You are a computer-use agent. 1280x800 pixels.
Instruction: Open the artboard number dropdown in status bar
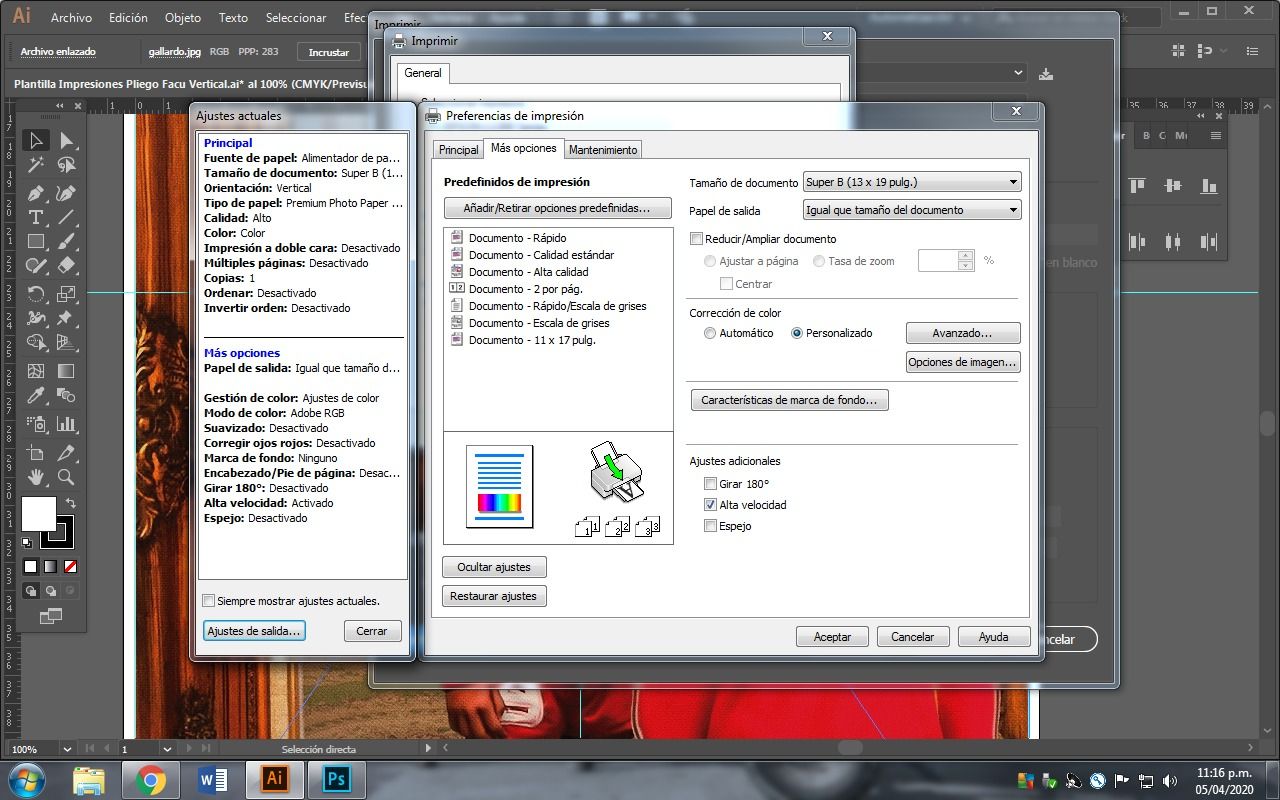[166, 749]
